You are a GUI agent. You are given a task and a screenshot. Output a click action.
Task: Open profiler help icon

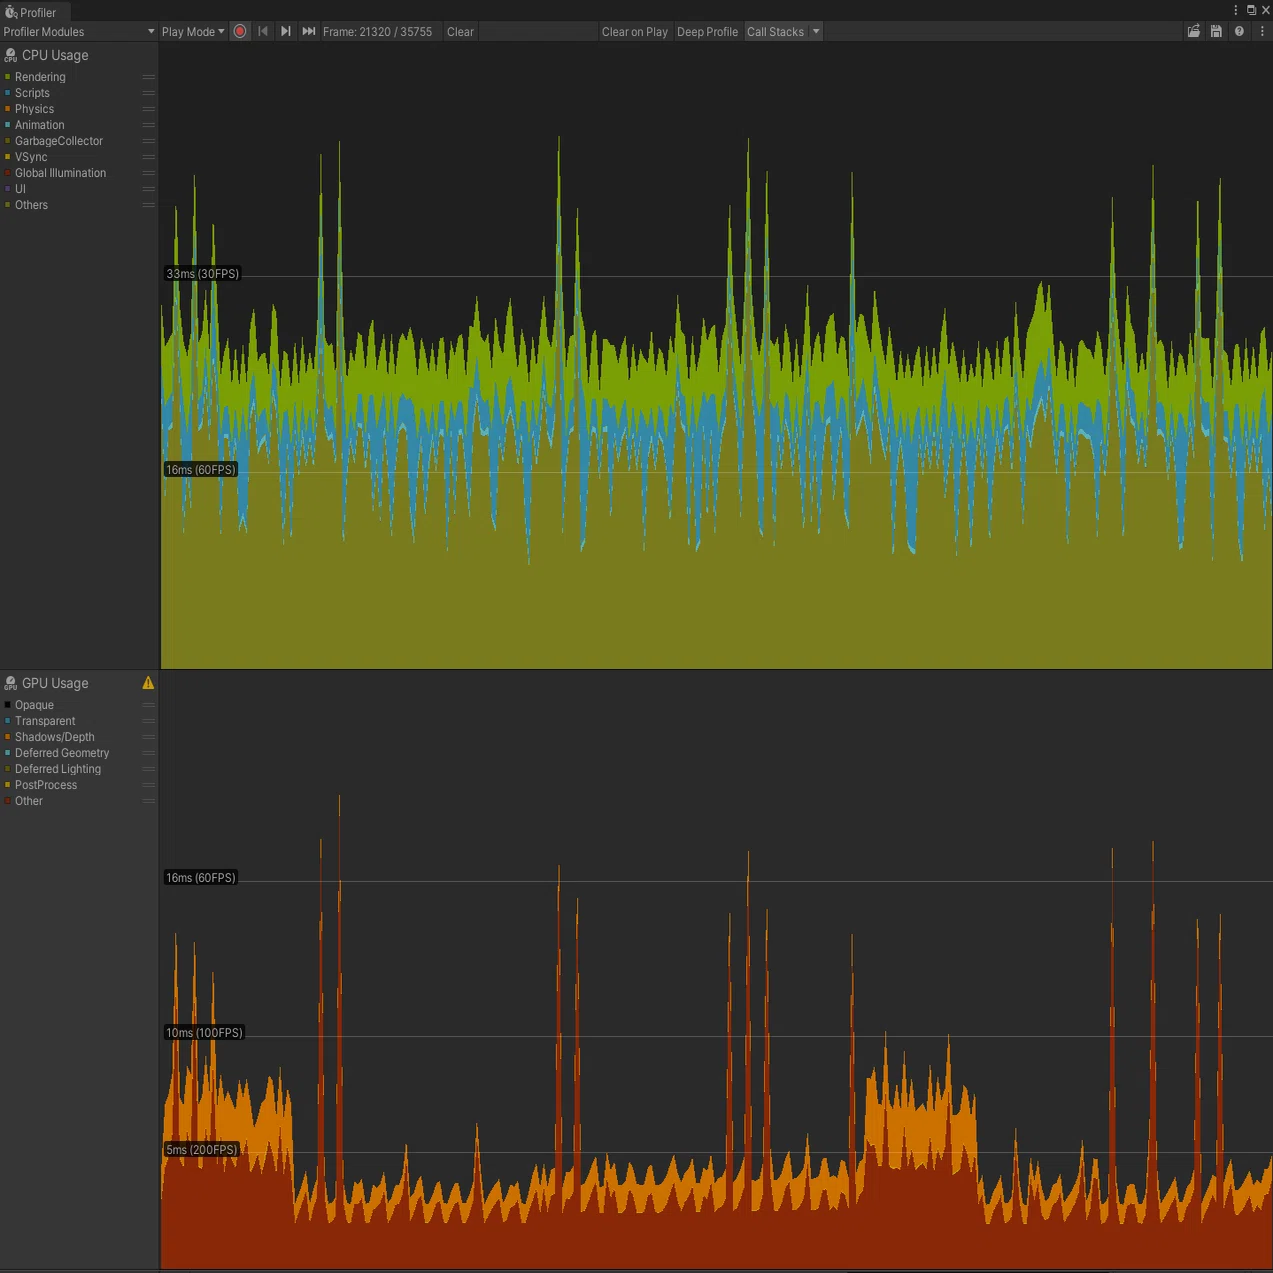coord(1239,31)
